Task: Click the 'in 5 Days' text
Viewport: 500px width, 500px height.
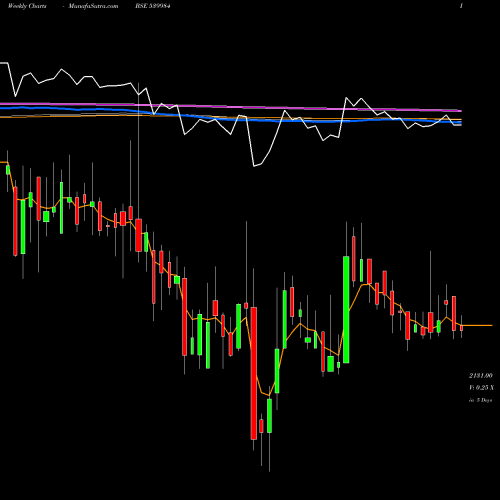Action: (x=481, y=400)
